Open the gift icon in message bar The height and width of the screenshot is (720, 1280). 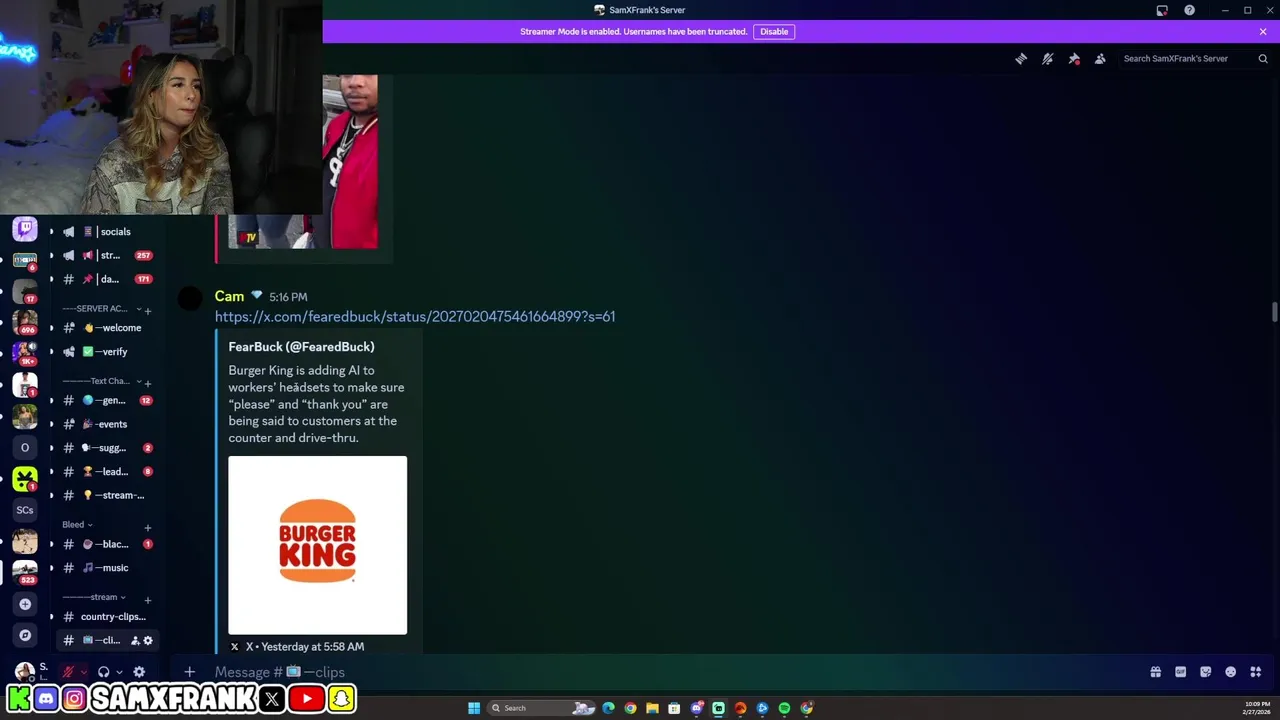point(1155,672)
